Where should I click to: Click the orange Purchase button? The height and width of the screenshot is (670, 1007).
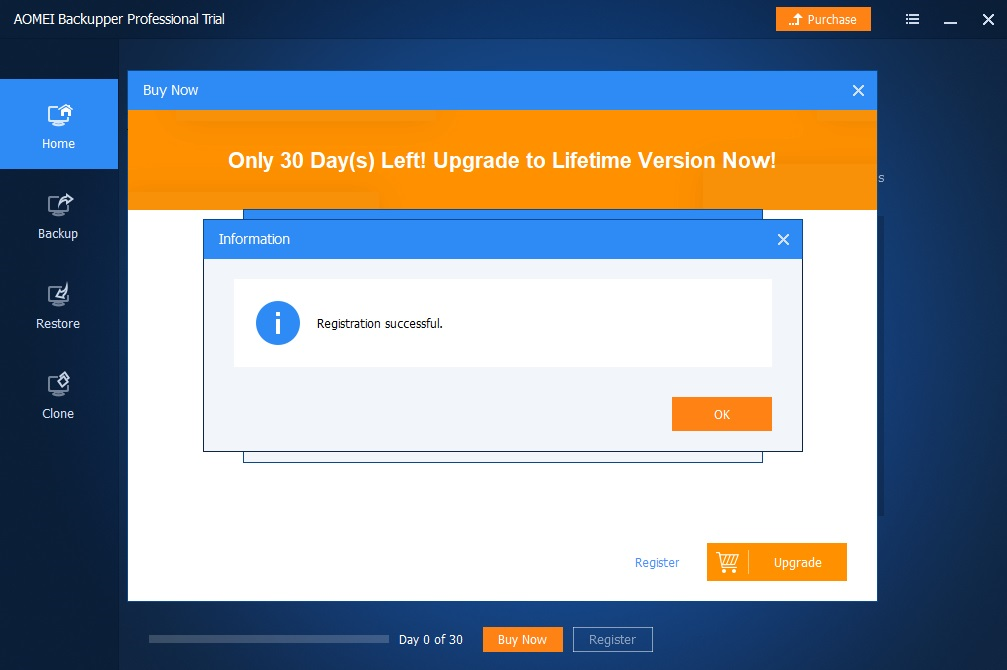point(823,19)
